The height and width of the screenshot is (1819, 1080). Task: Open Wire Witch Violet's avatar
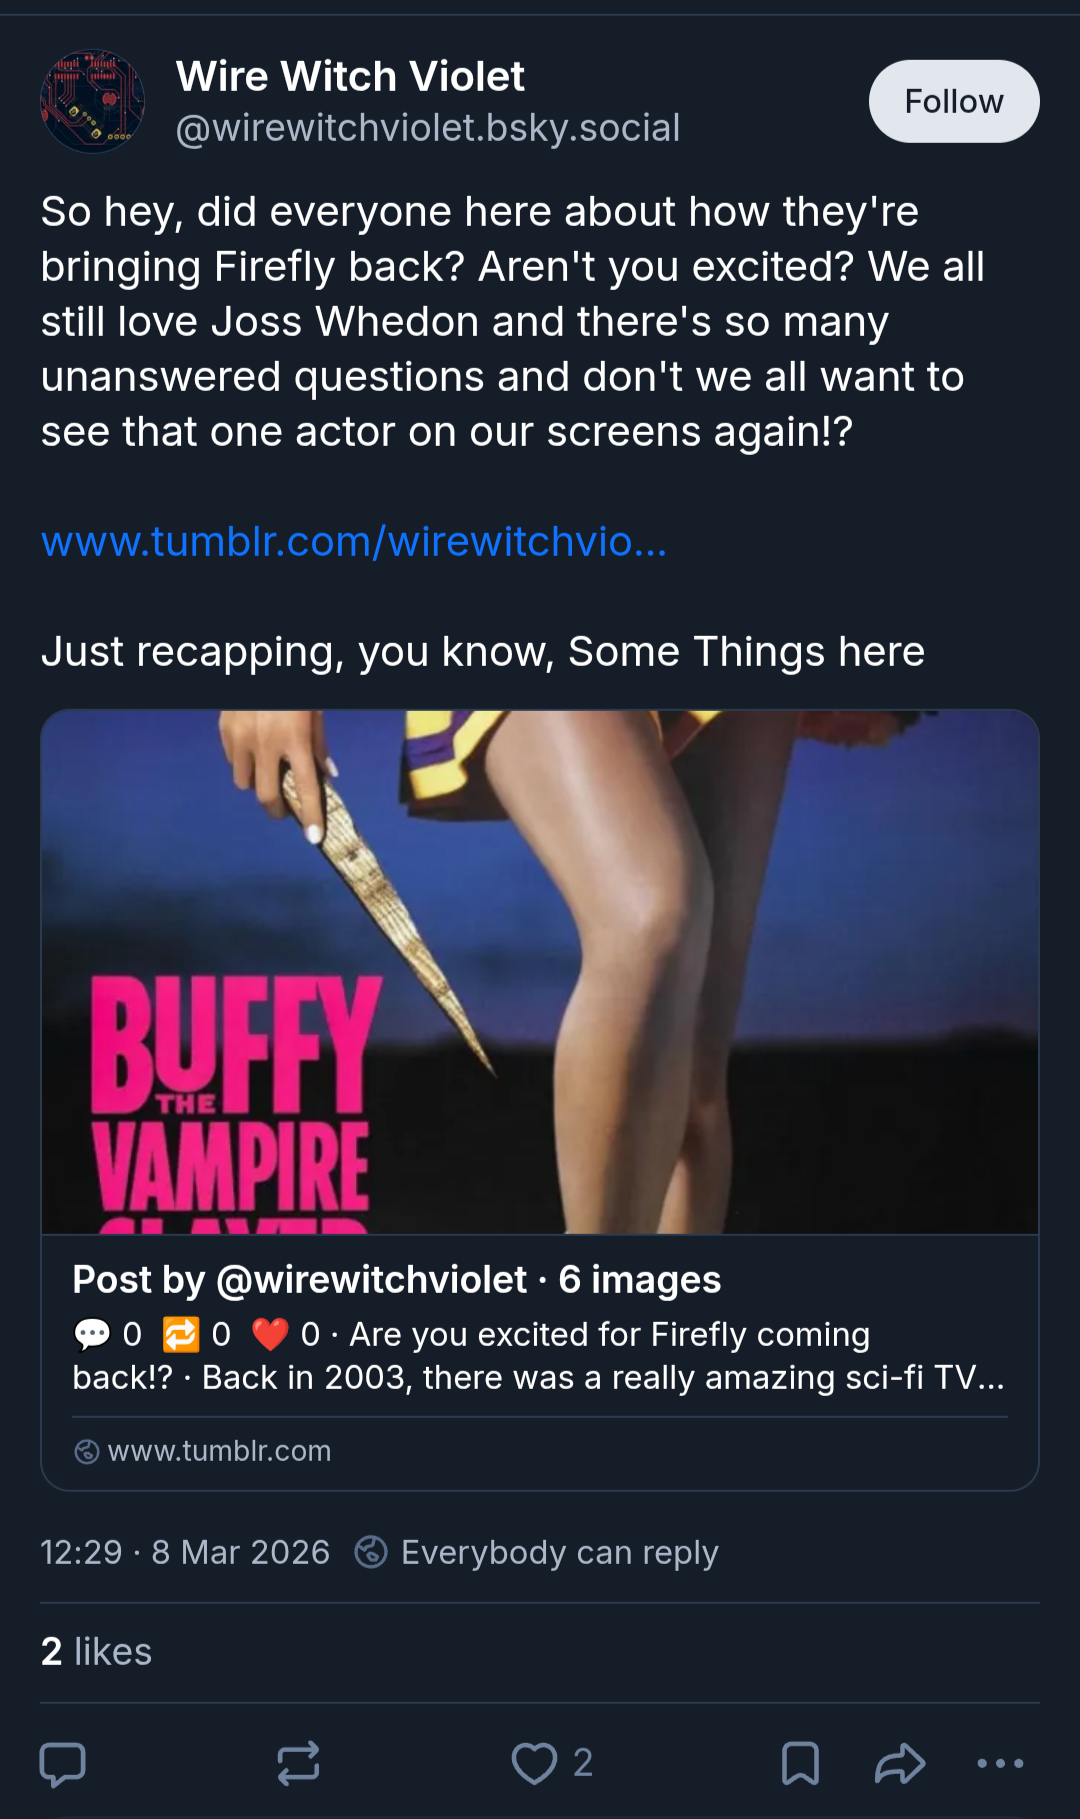coord(92,101)
